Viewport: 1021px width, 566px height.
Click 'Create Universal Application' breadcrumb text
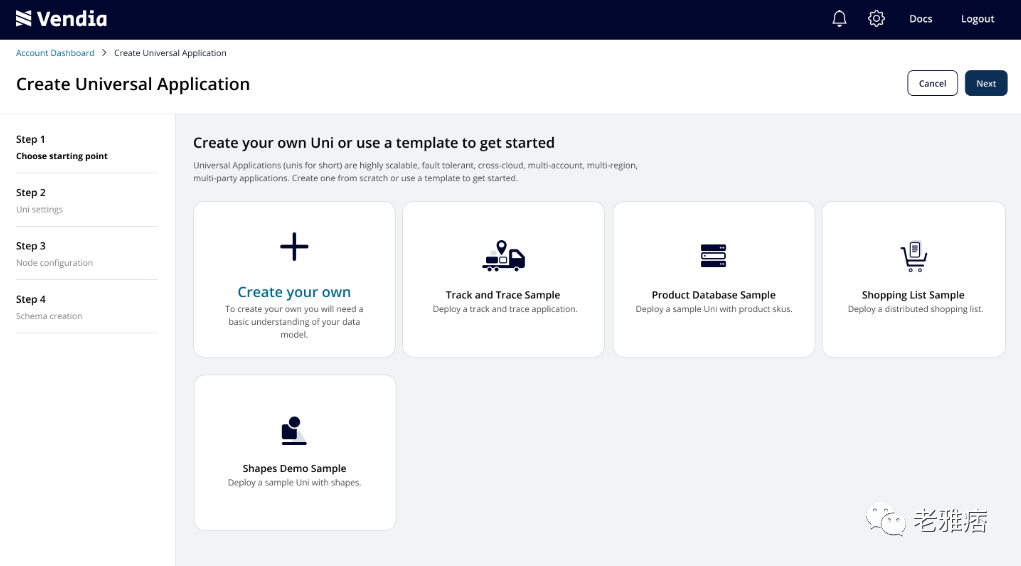click(x=170, y=53)
